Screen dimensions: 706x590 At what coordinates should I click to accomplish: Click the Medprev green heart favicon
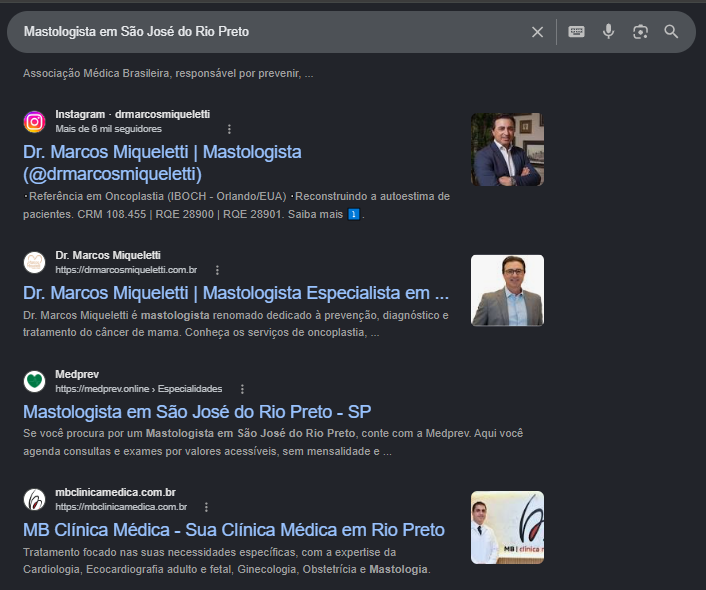click(x=34, y=381)
